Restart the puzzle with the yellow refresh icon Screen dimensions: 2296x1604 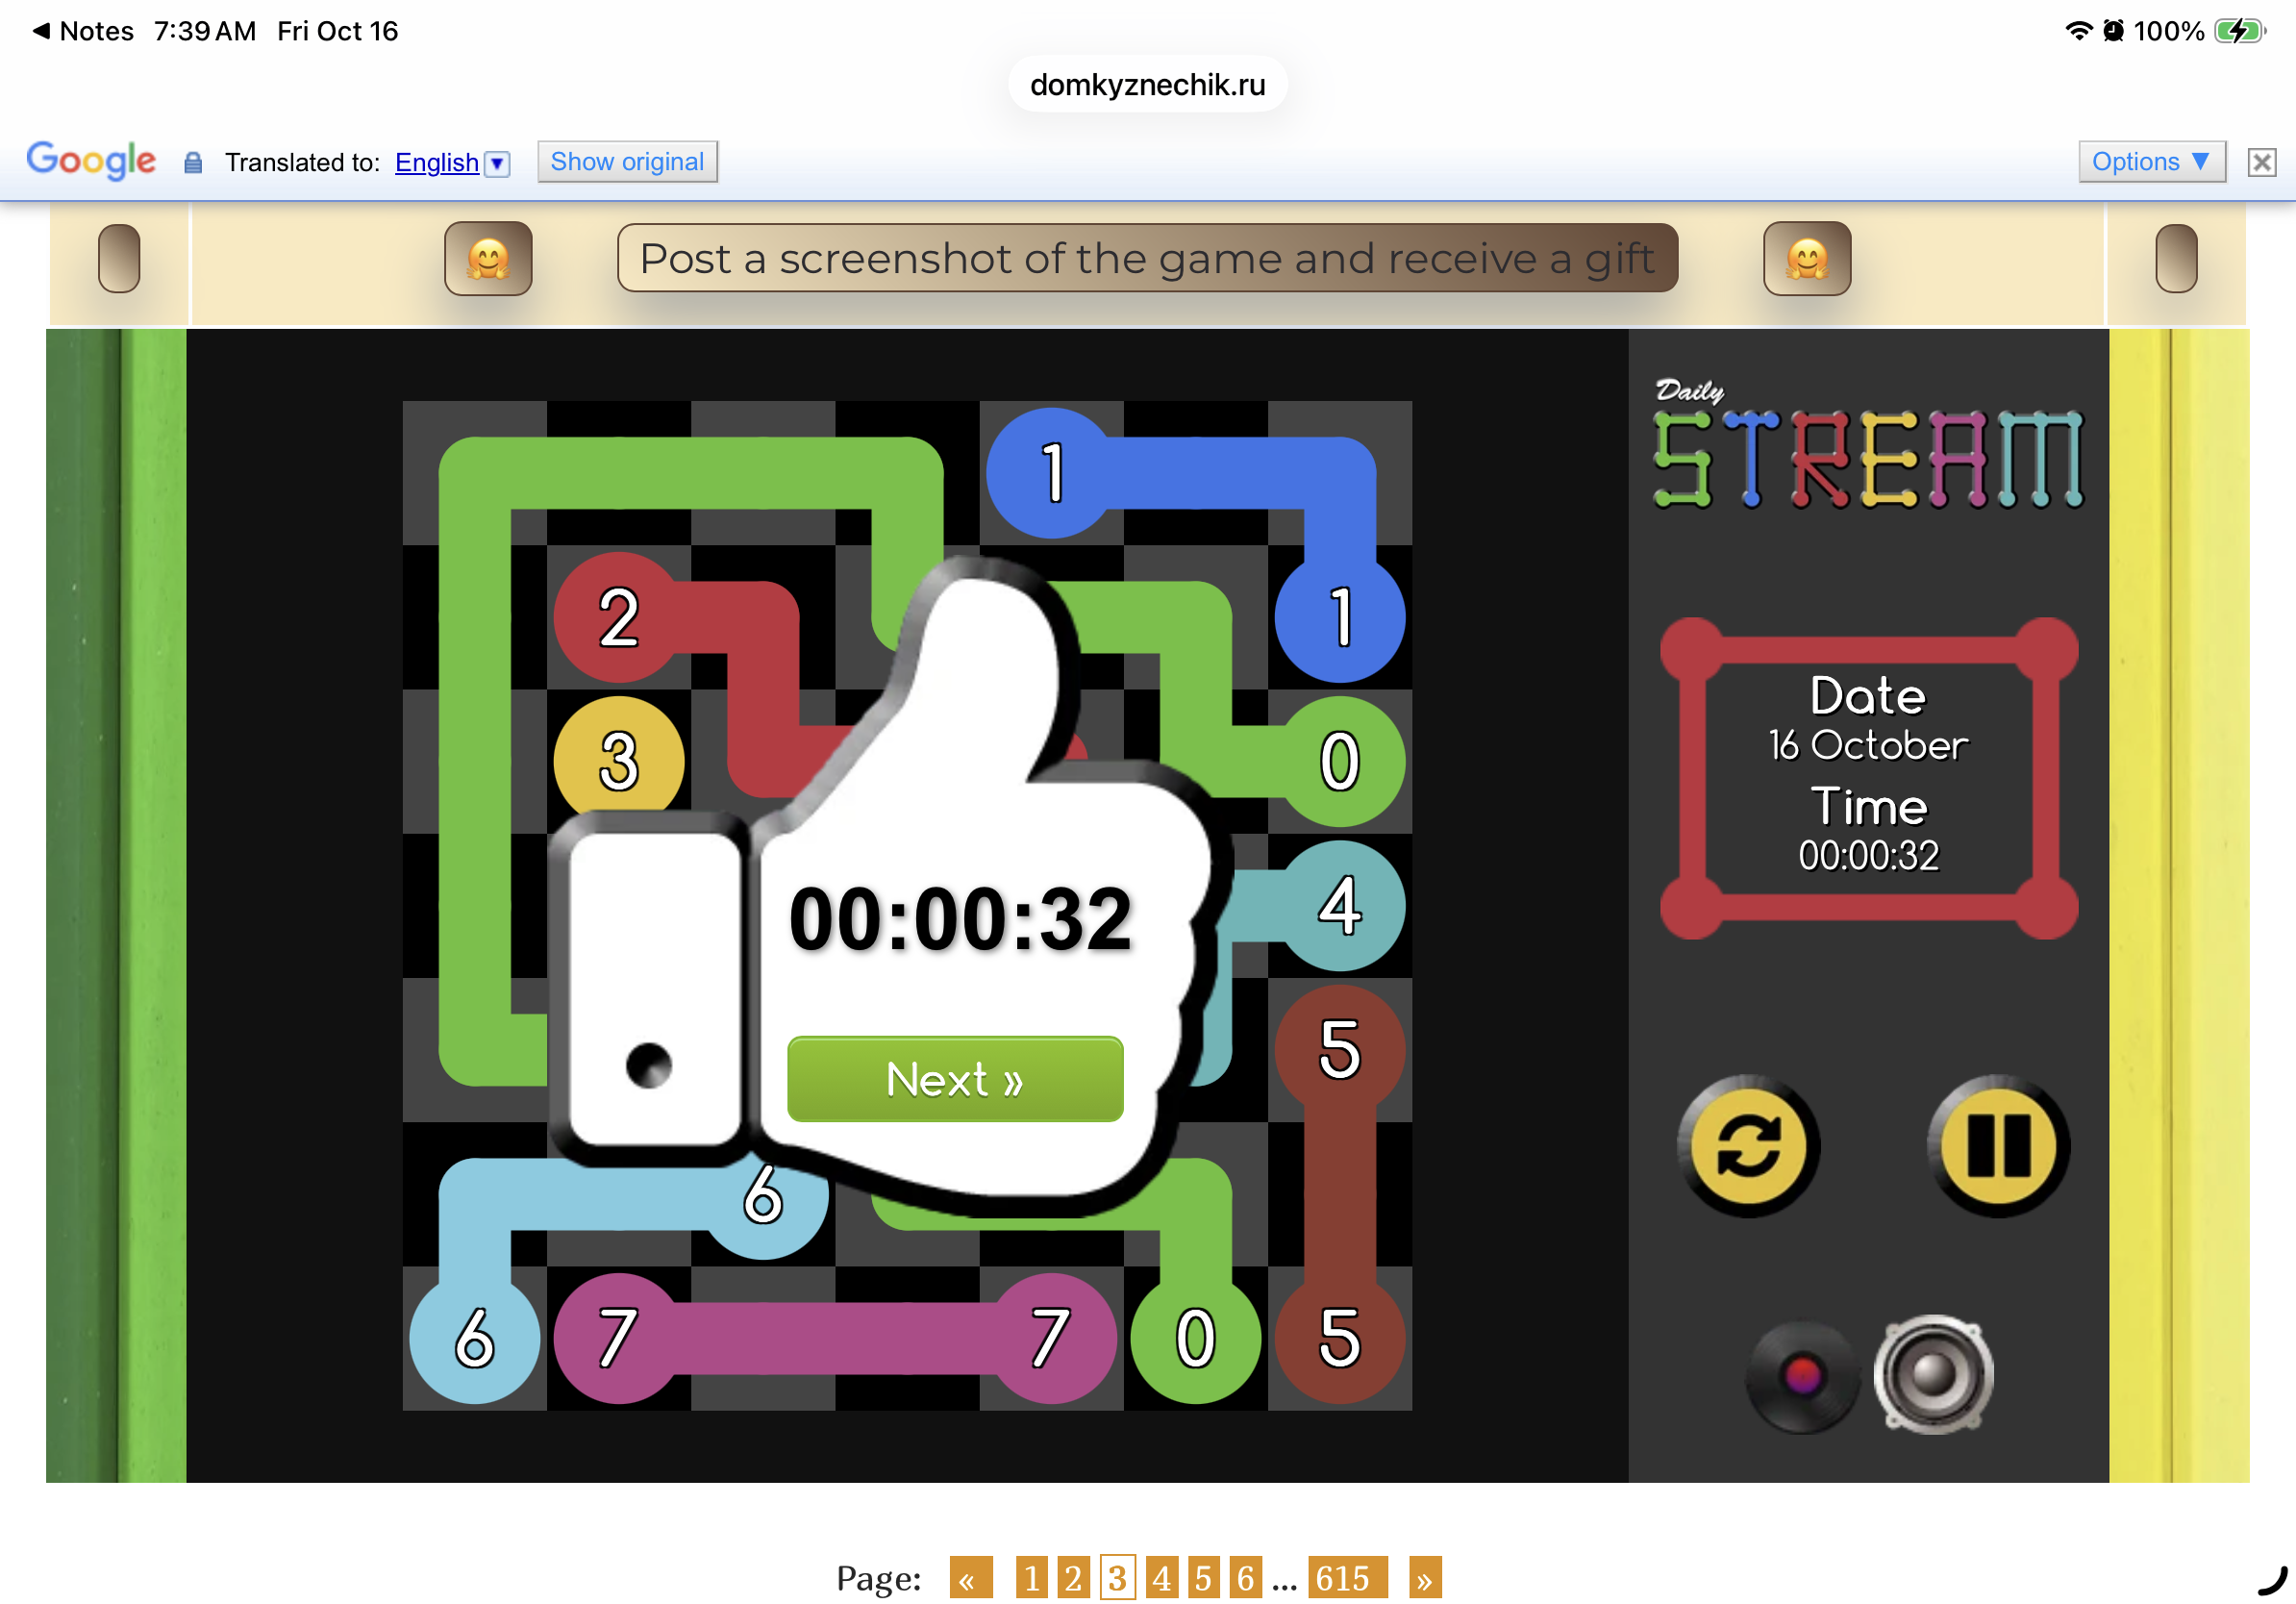pyautogui.click(x=1748, y=1146)
